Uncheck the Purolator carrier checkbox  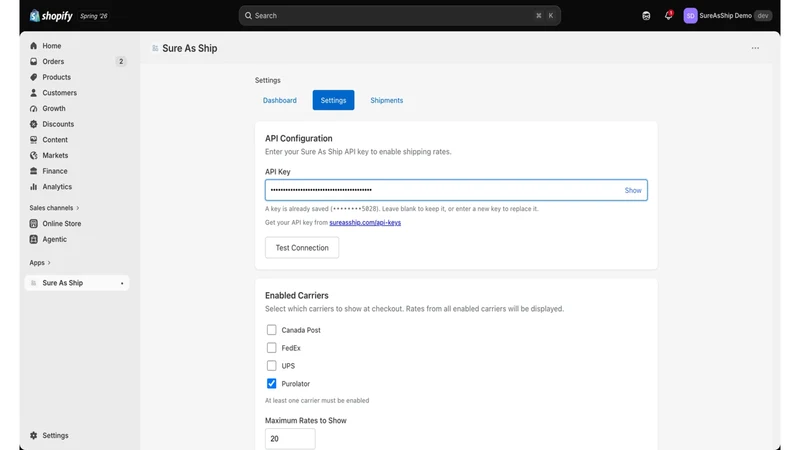coord(271,384)
